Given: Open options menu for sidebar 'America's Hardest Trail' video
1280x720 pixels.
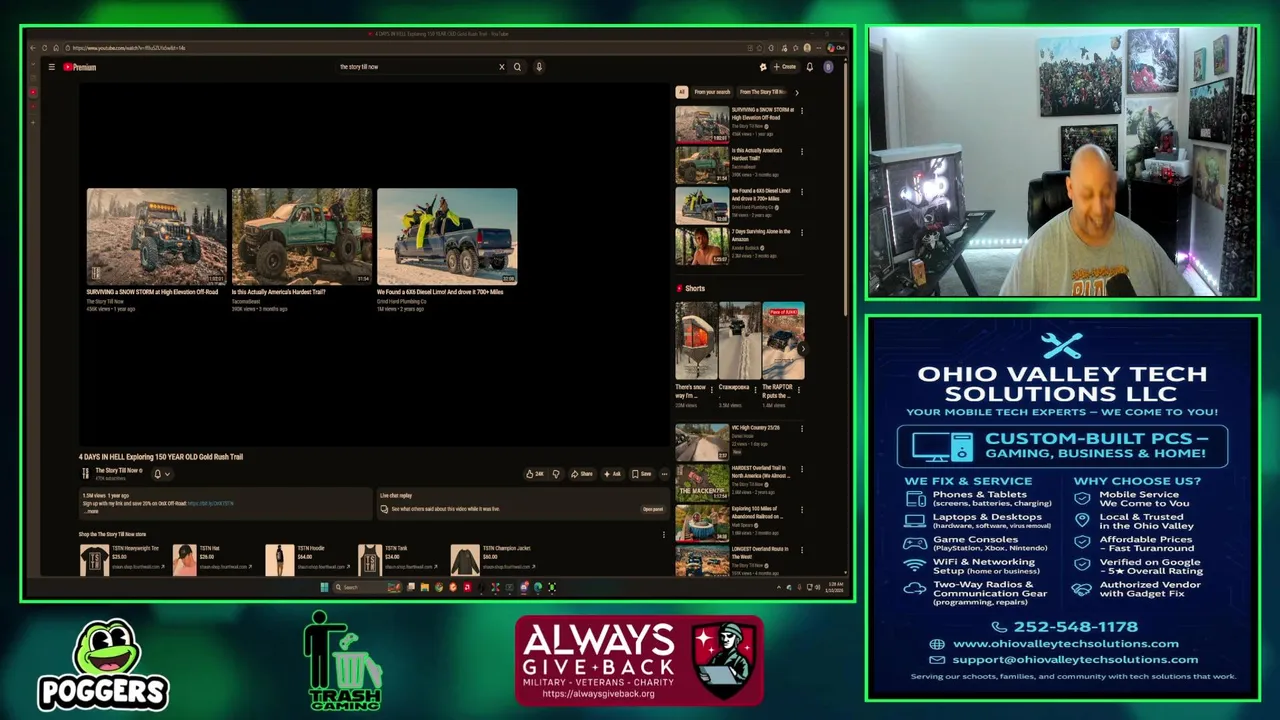Looking at the screenshot, I should point(801,152).
